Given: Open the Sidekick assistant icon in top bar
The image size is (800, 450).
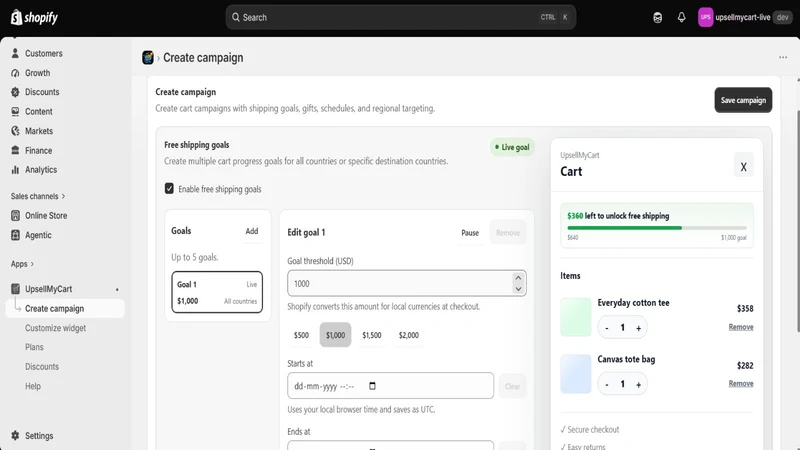Looking at the screenshot, I should point(657,17).
